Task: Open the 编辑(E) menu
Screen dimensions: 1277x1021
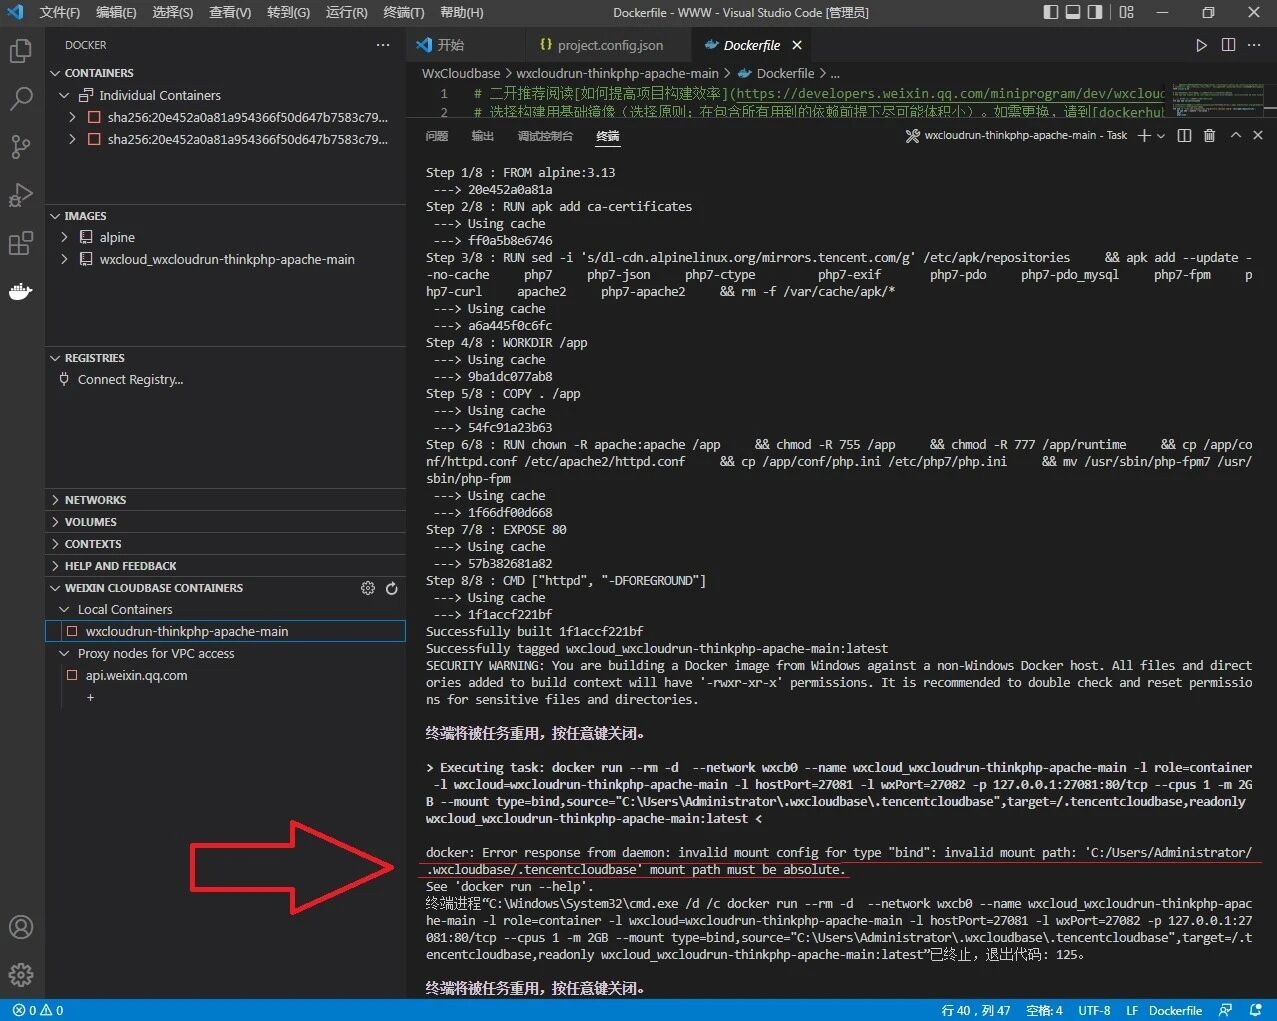Action: [x=116, y=12]
